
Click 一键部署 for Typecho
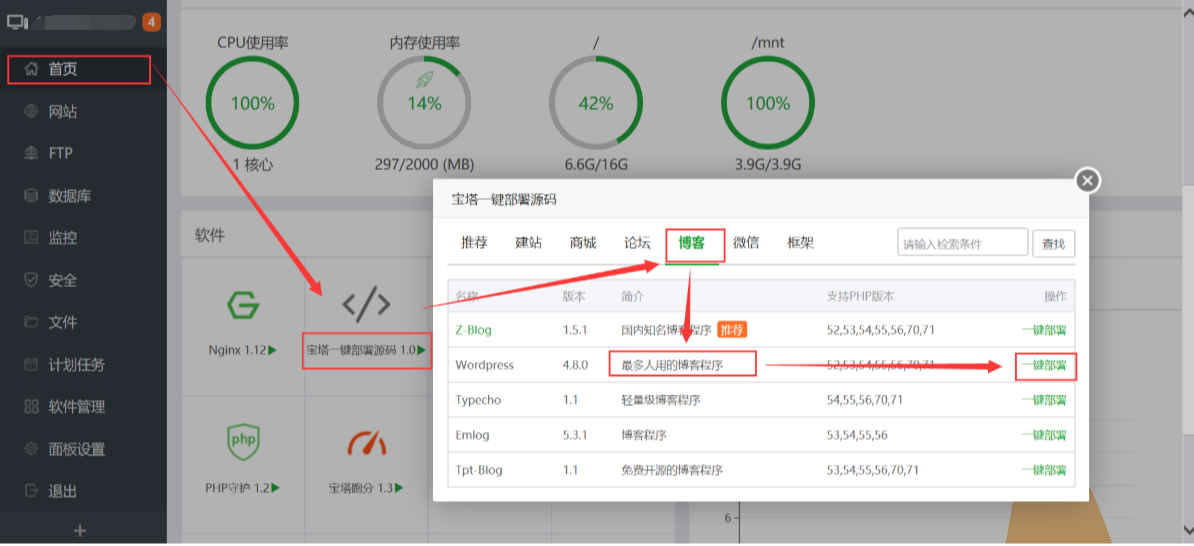pyautogui.click(x=1043, y=400)
